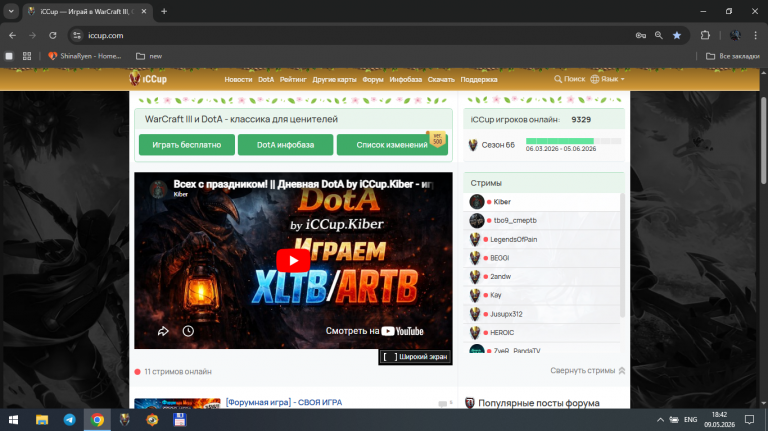Click 11 стримов онлайн text

(178, 372)
